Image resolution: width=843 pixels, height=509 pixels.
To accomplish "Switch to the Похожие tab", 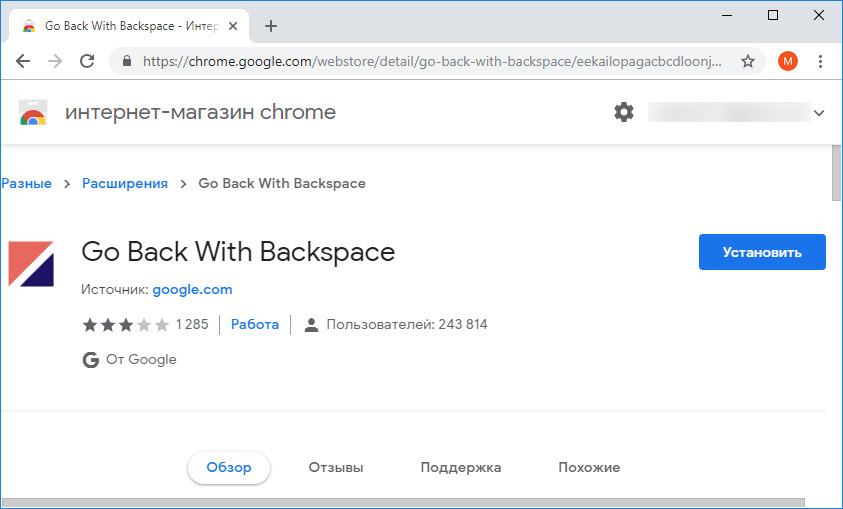I will click(589, 467).
